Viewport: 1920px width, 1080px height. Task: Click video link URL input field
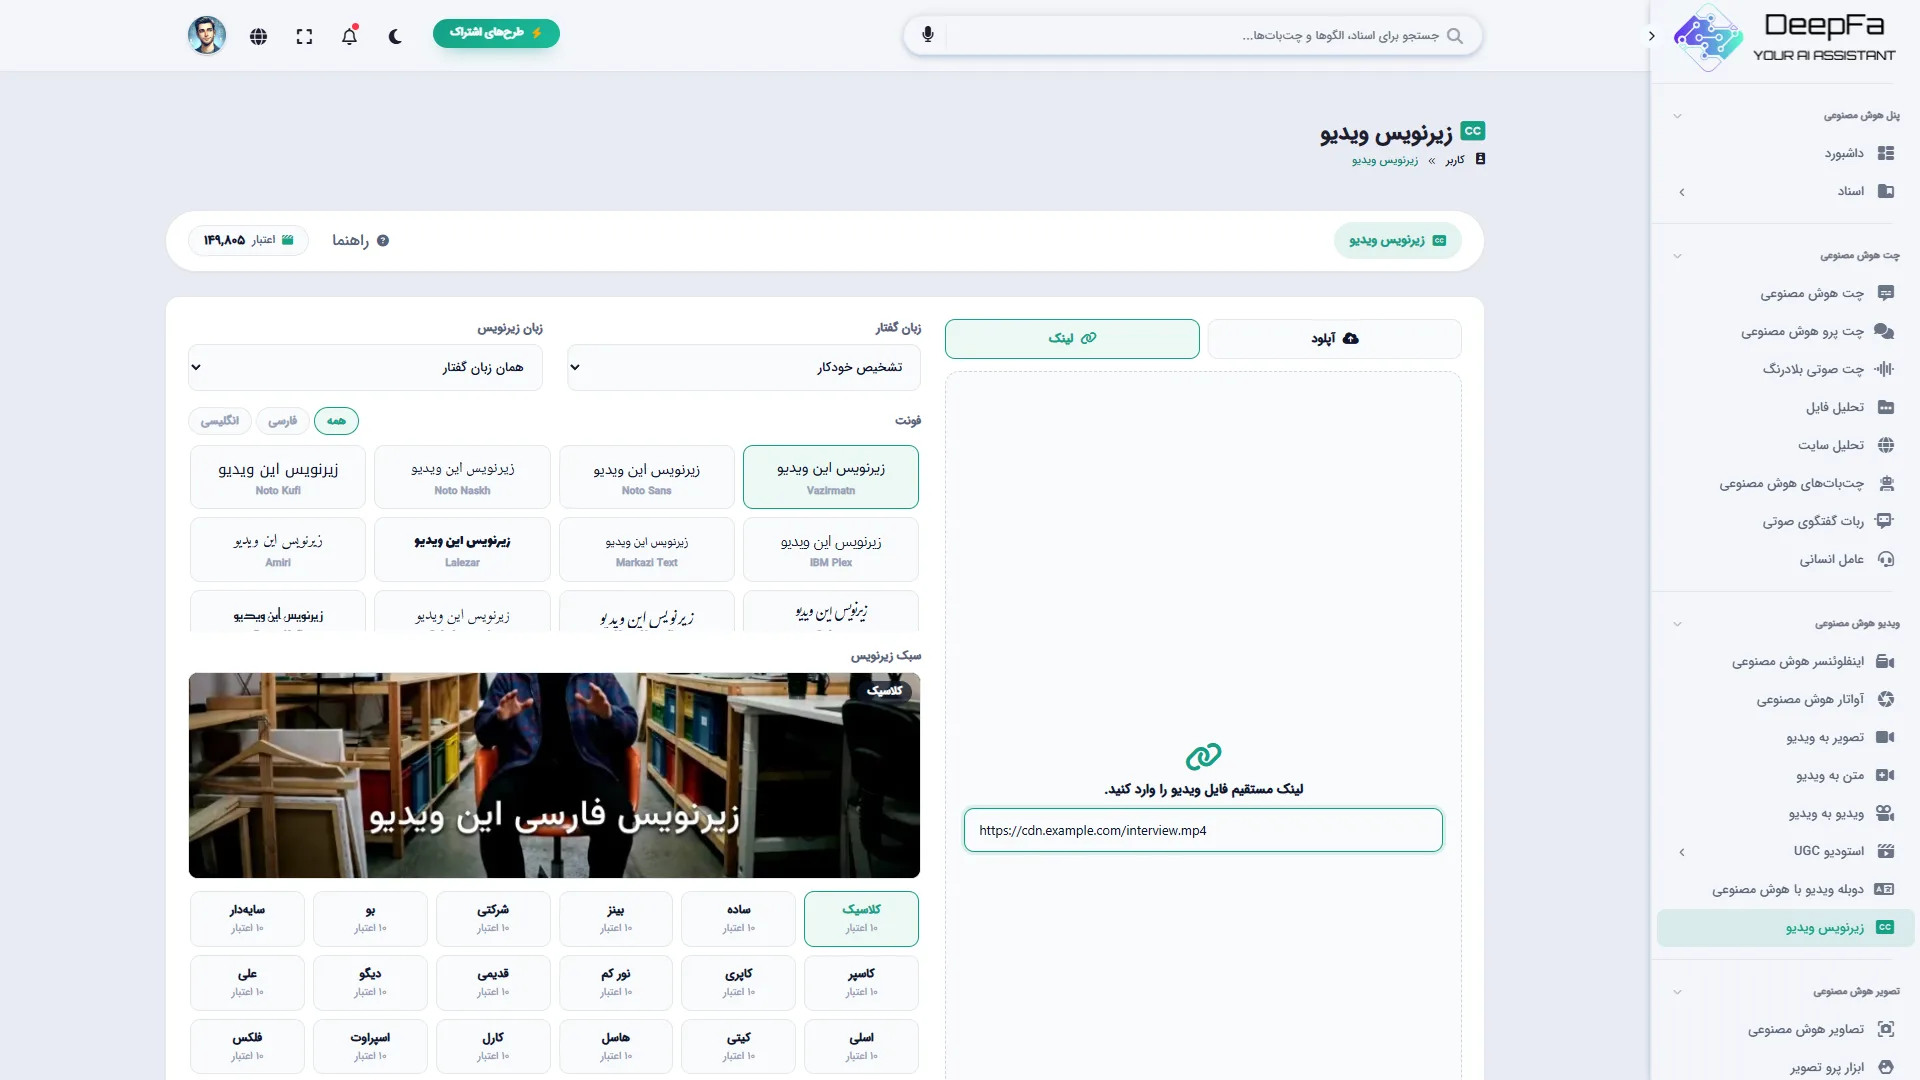[1203, 830]
